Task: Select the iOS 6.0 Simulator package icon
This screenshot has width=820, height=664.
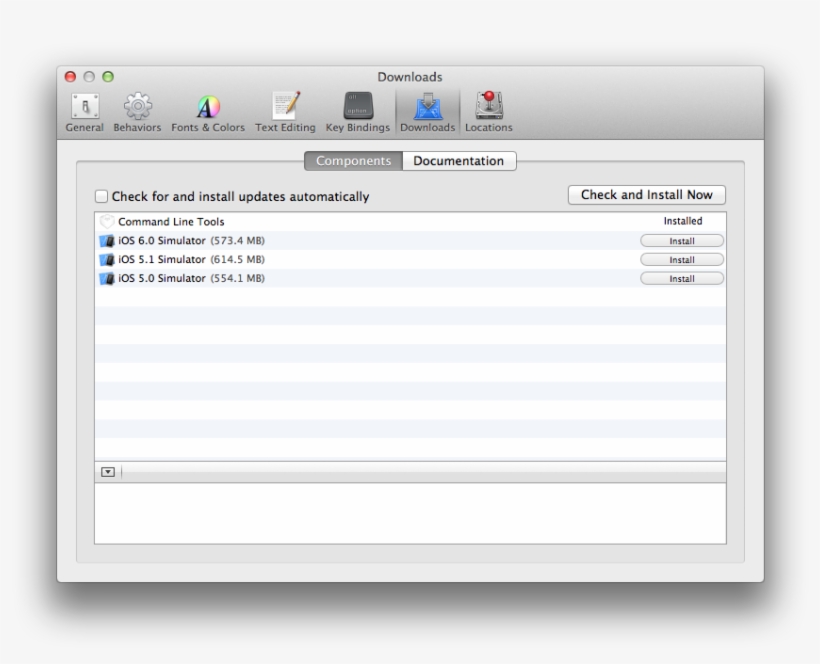Action: pos(107,240)
